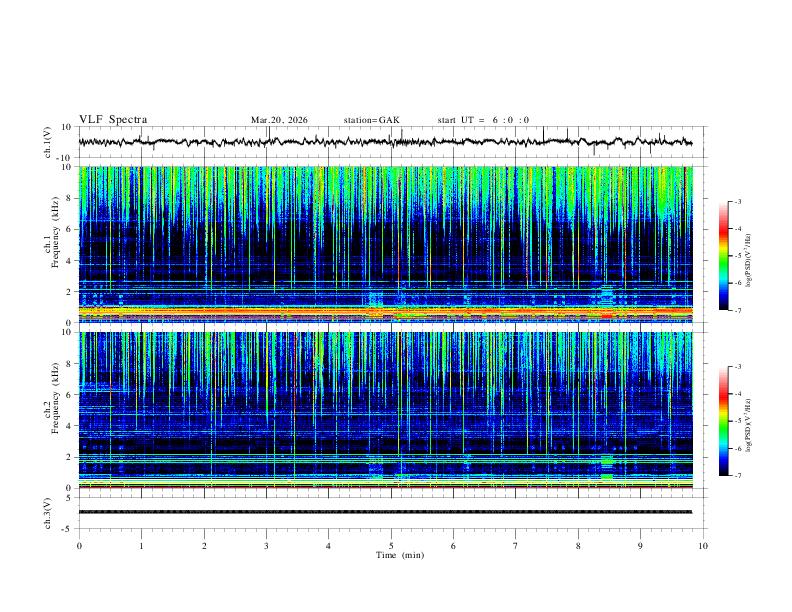Screen dimensions: 792x612
Task: Click the '3' tick on Time axis
Action: [x=266, y=546]
